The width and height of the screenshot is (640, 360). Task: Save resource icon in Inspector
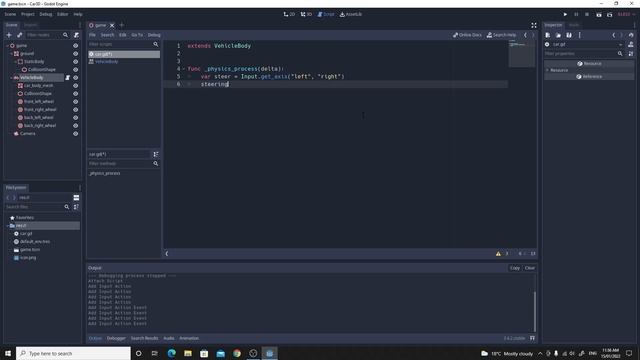569,35
